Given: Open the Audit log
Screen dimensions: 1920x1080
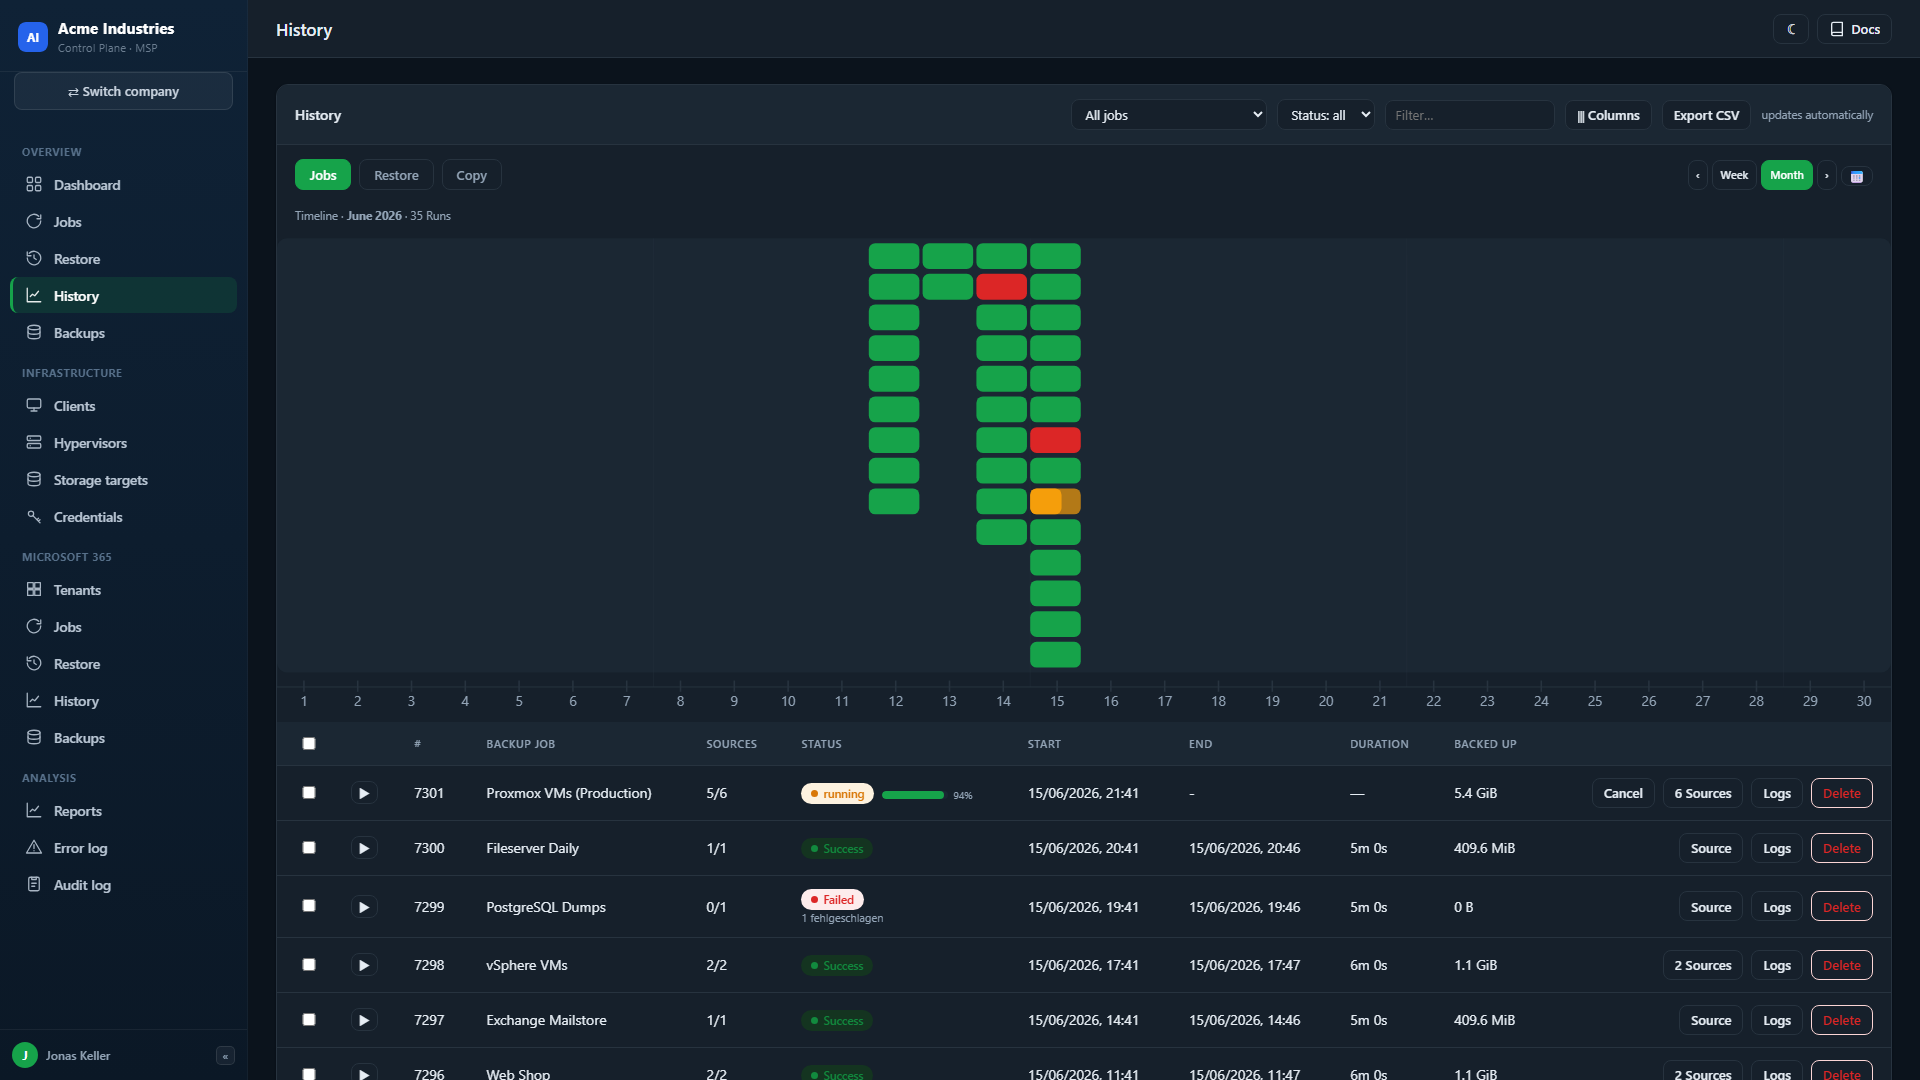Looking at the screenshot, I should point(123,885).
